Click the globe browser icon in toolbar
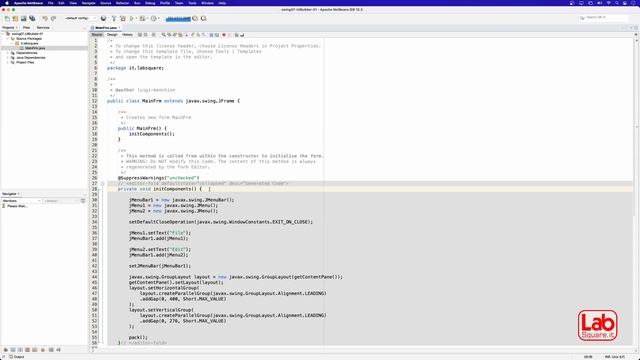Viewport: 640px width, 360px height. [103, 18]
